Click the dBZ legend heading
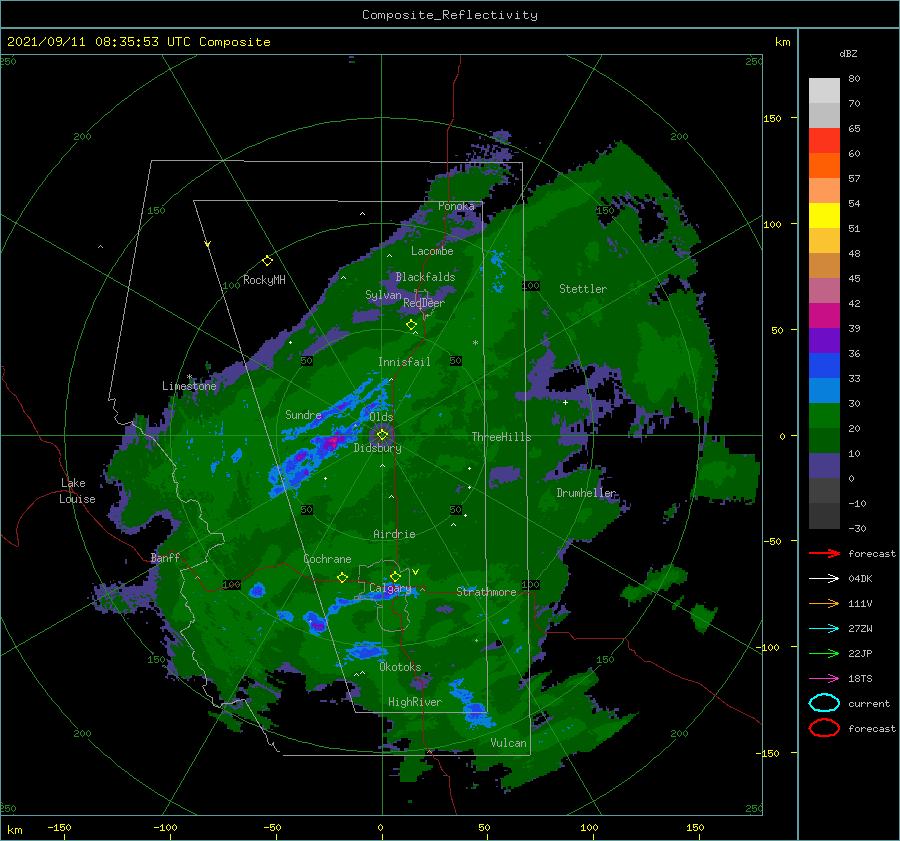900x841 pixels. (x=848, y=53)
